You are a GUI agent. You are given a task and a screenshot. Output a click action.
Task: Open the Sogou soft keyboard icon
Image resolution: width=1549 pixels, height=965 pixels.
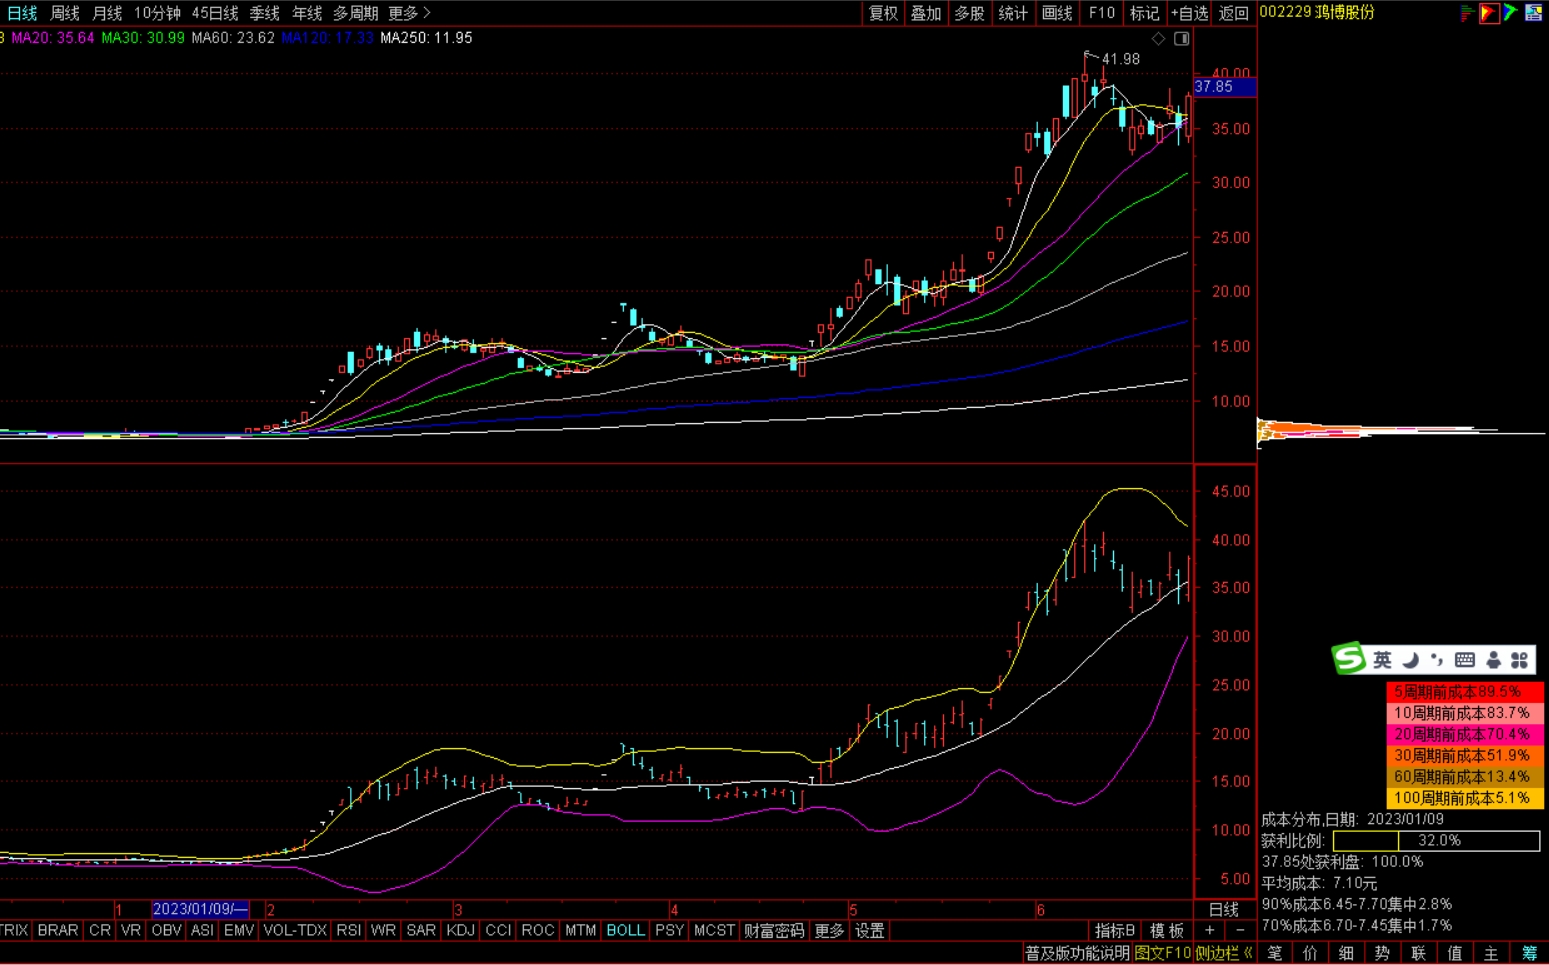(1465, 660)
